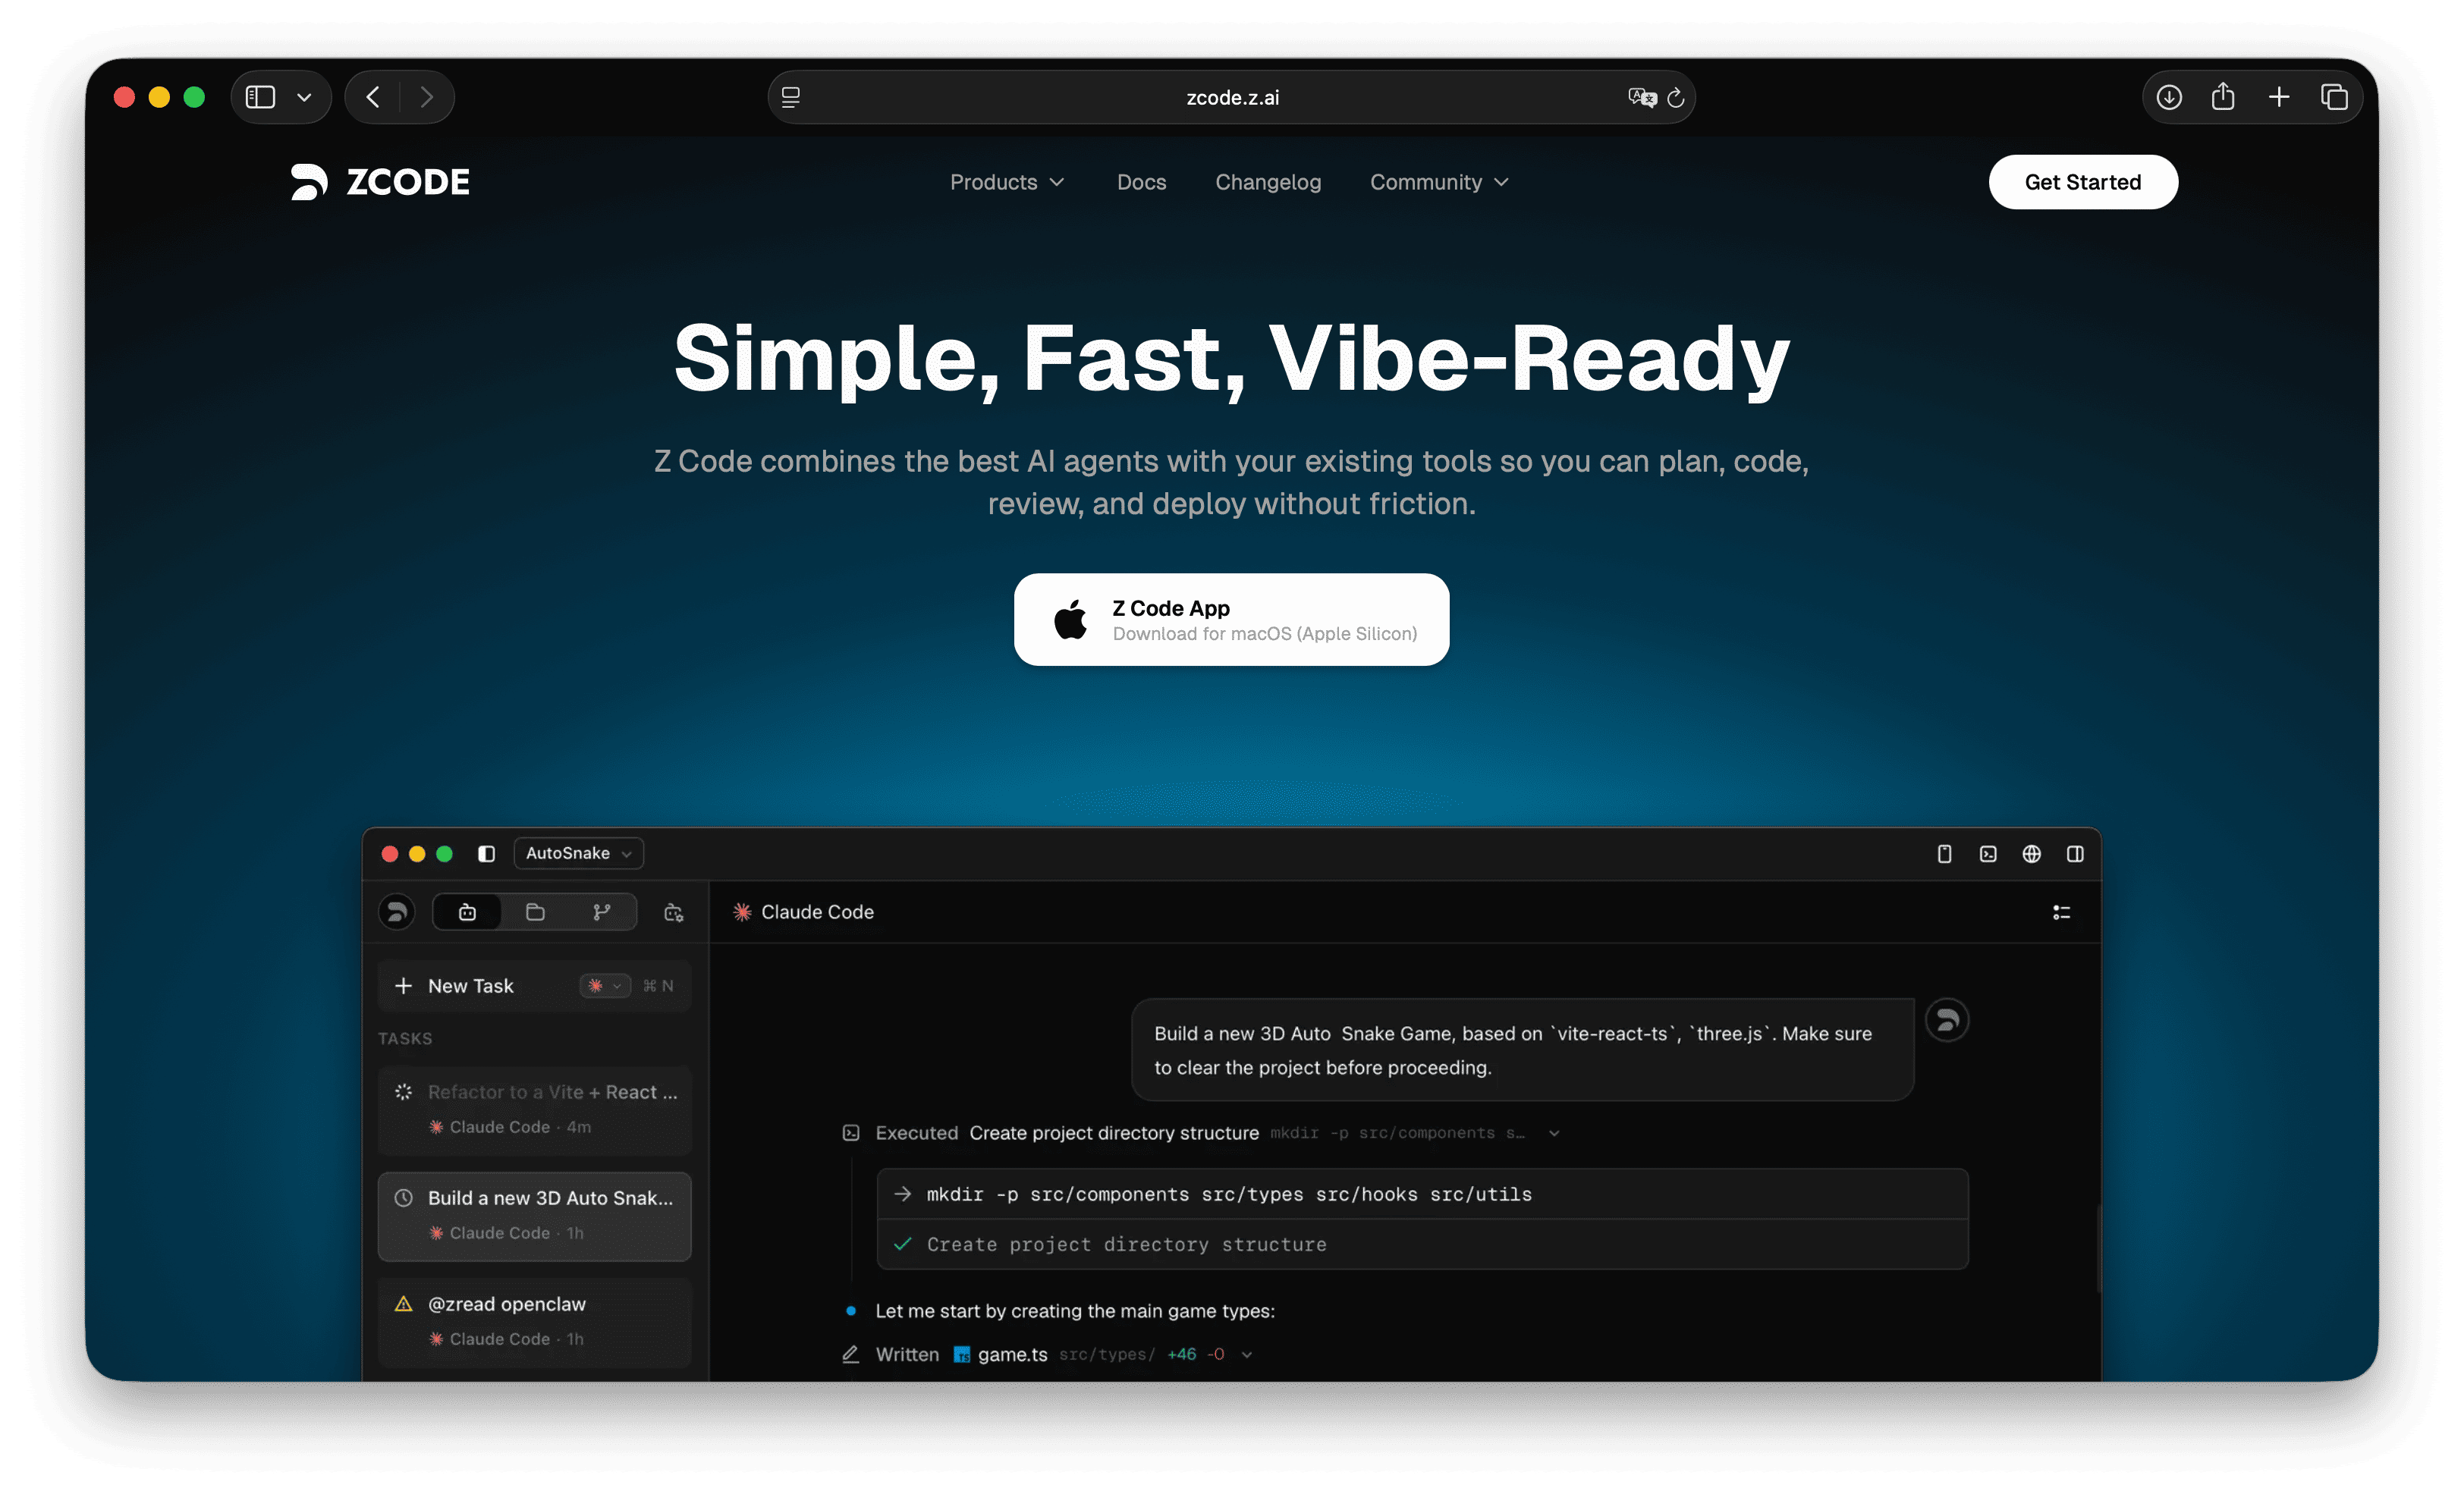Open the Products menu in the navbar
The height and width of the screenshot is (1494, 2464).
coord(1007,182)
